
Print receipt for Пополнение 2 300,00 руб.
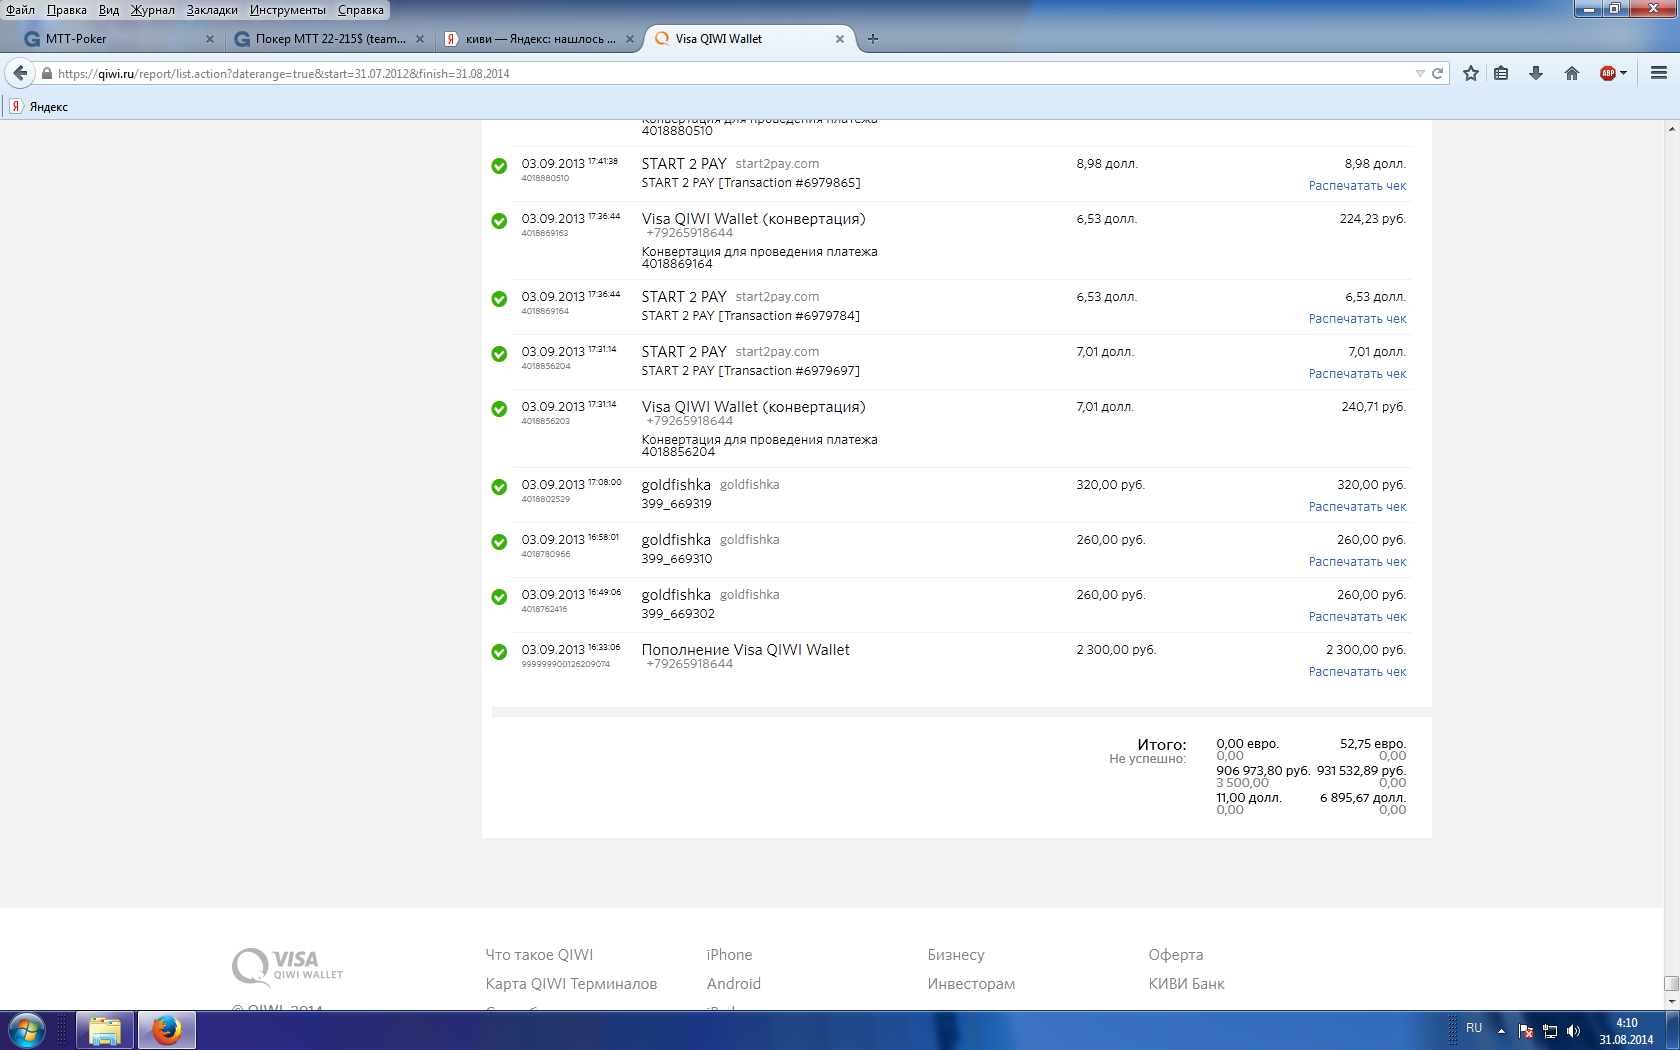[x=1357, y=672]
